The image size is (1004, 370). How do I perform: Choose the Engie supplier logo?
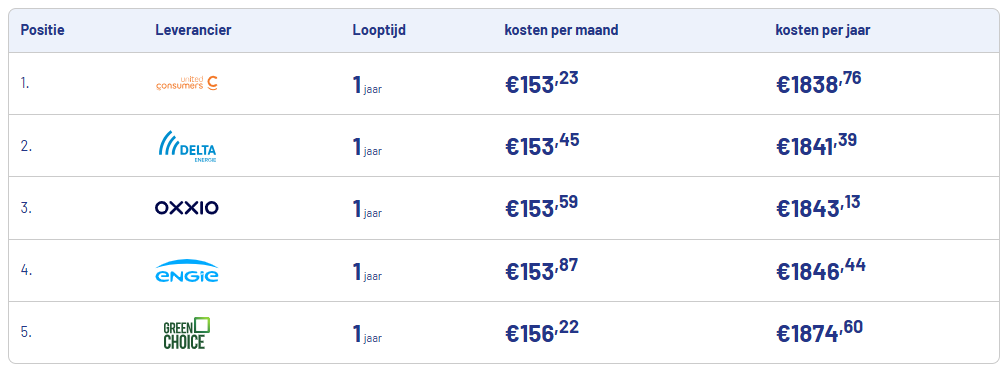coord(186,271)
